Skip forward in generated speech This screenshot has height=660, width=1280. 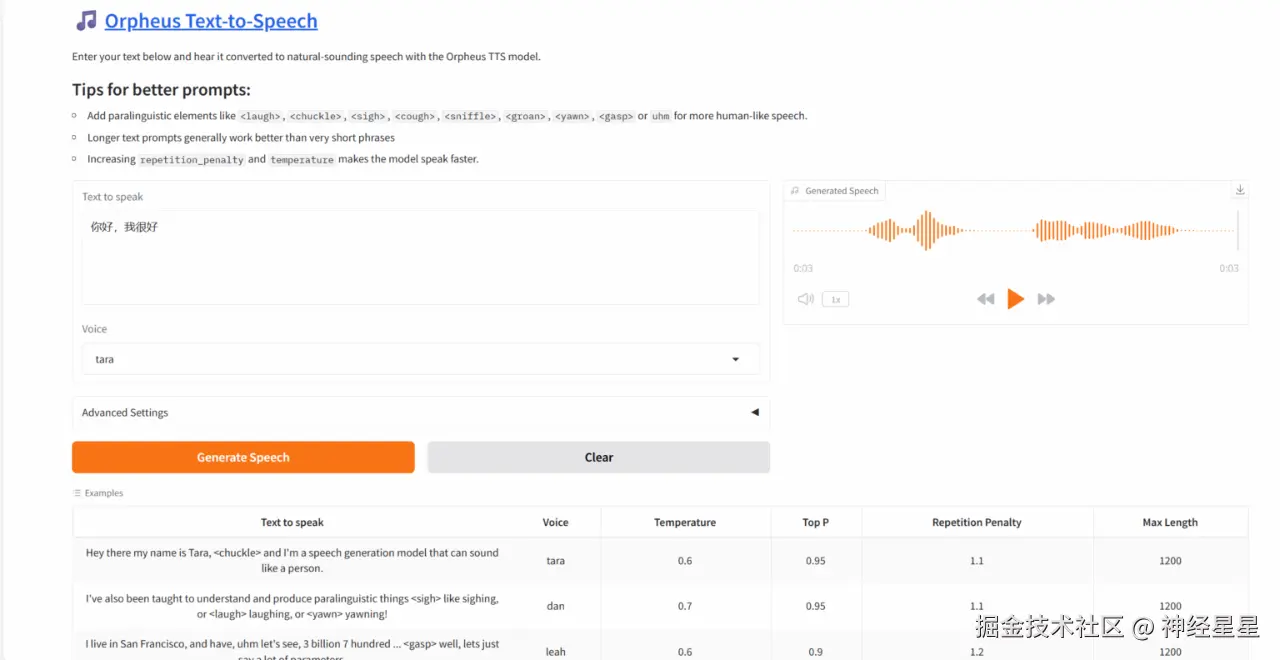pos(1046,299)
